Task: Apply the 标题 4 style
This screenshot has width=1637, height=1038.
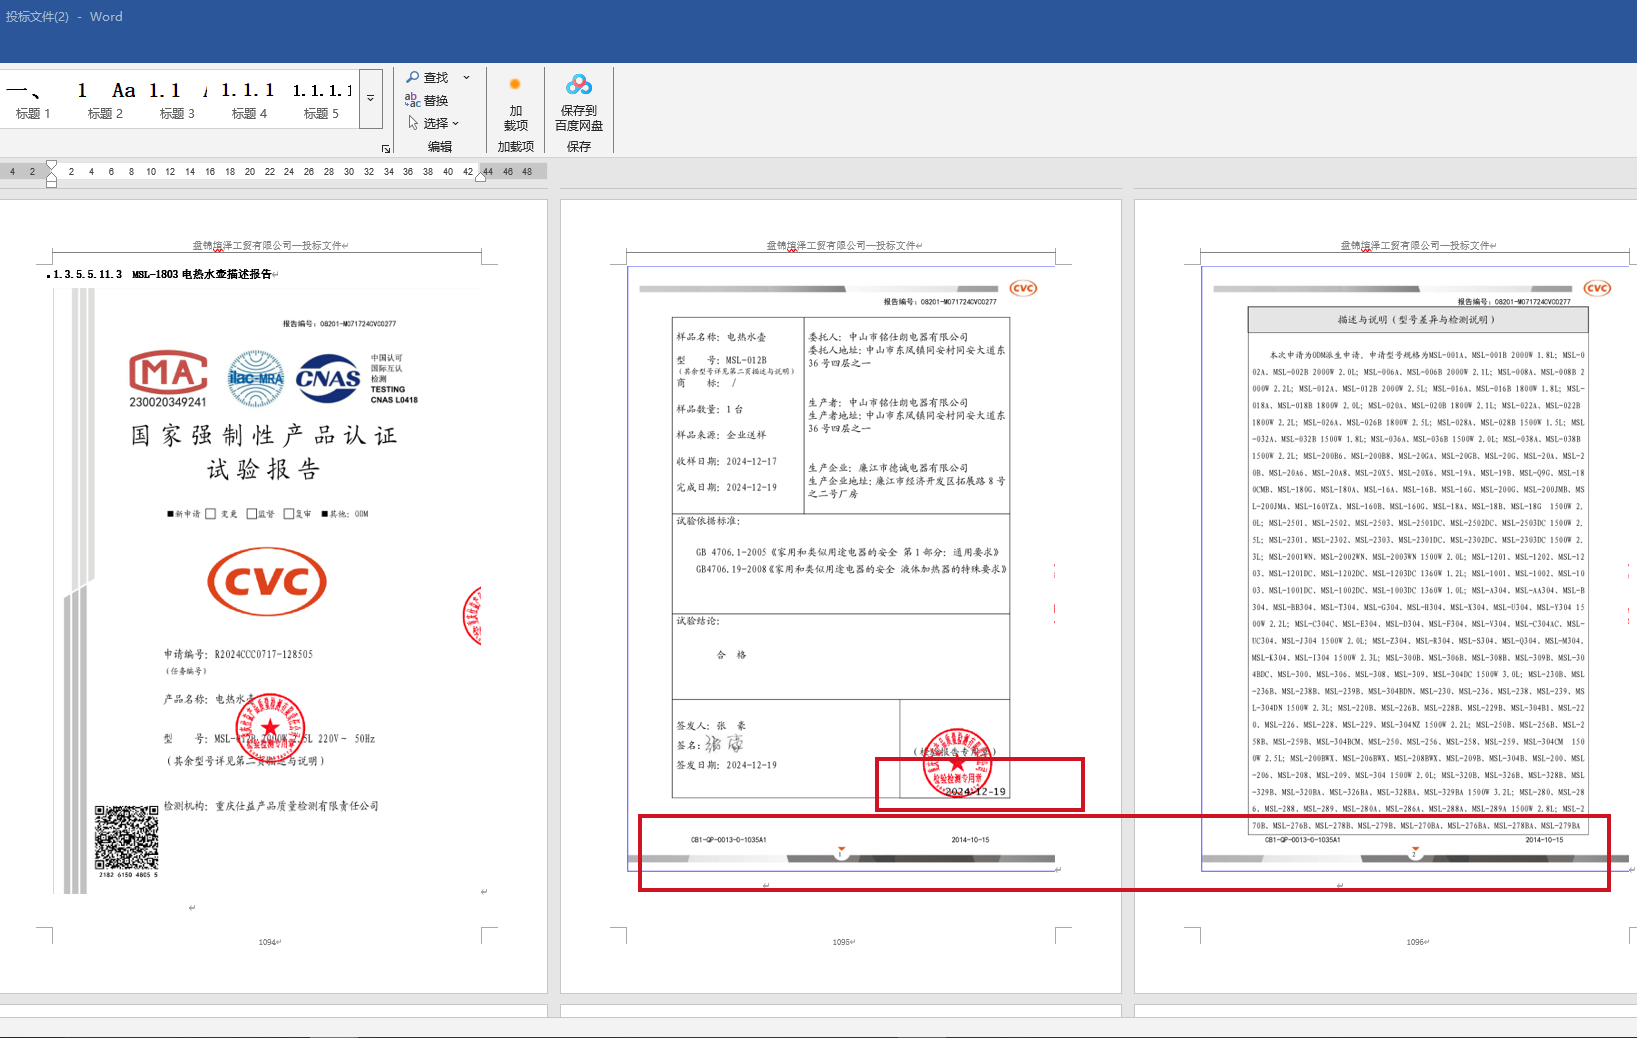Action: pos(249,100)
